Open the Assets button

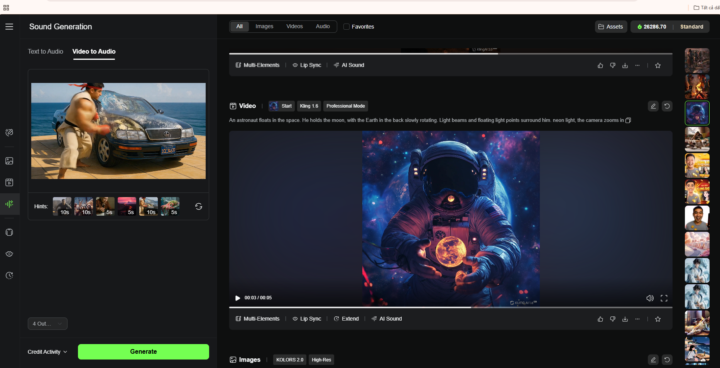(611, 27)
